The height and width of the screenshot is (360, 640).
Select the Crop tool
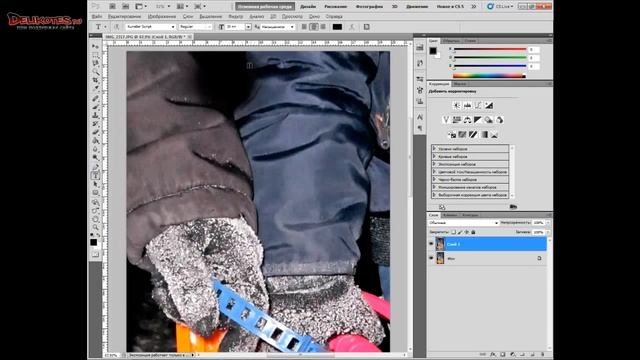pos(96,80)
